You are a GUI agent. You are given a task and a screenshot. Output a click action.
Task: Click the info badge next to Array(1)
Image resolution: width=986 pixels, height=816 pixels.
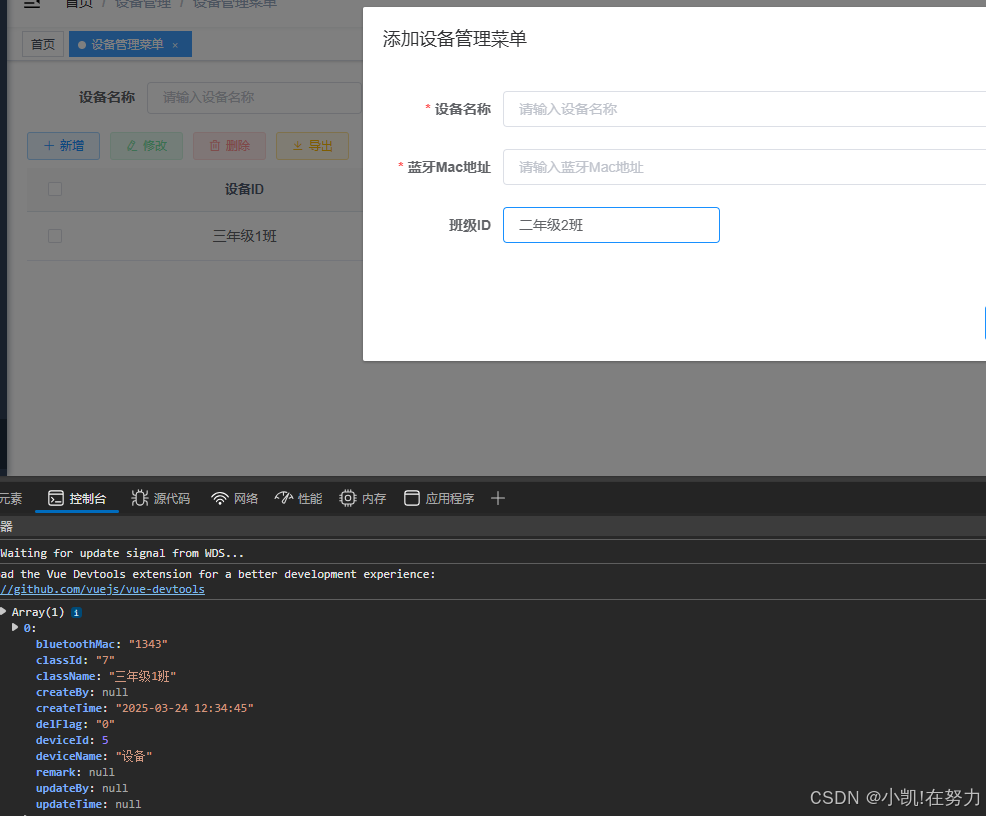coord(76,612)
